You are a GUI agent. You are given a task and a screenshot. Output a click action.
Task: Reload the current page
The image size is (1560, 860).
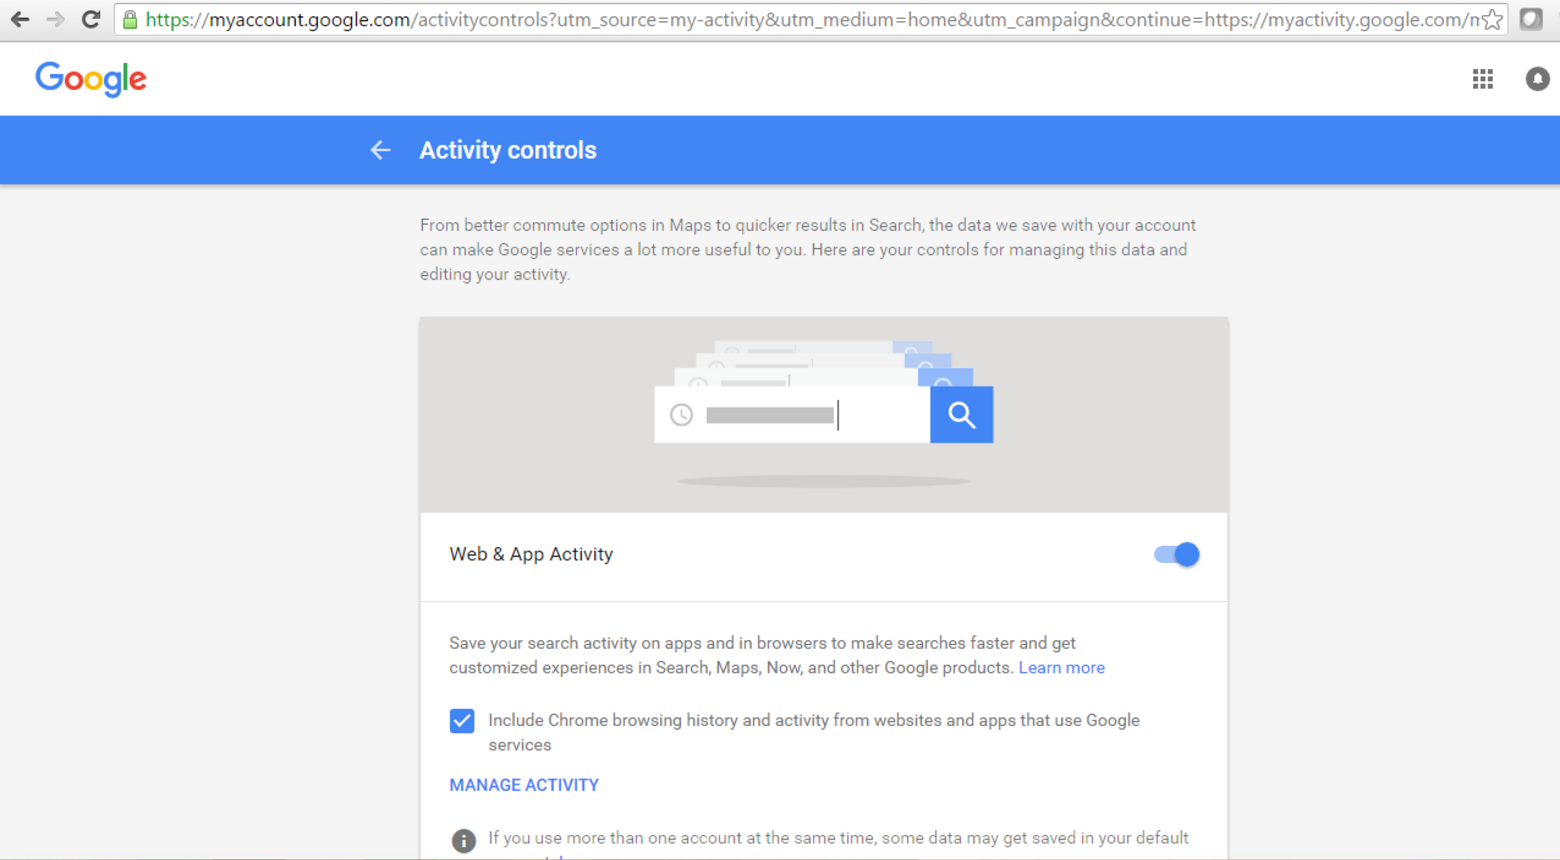(x=91, y=19)
